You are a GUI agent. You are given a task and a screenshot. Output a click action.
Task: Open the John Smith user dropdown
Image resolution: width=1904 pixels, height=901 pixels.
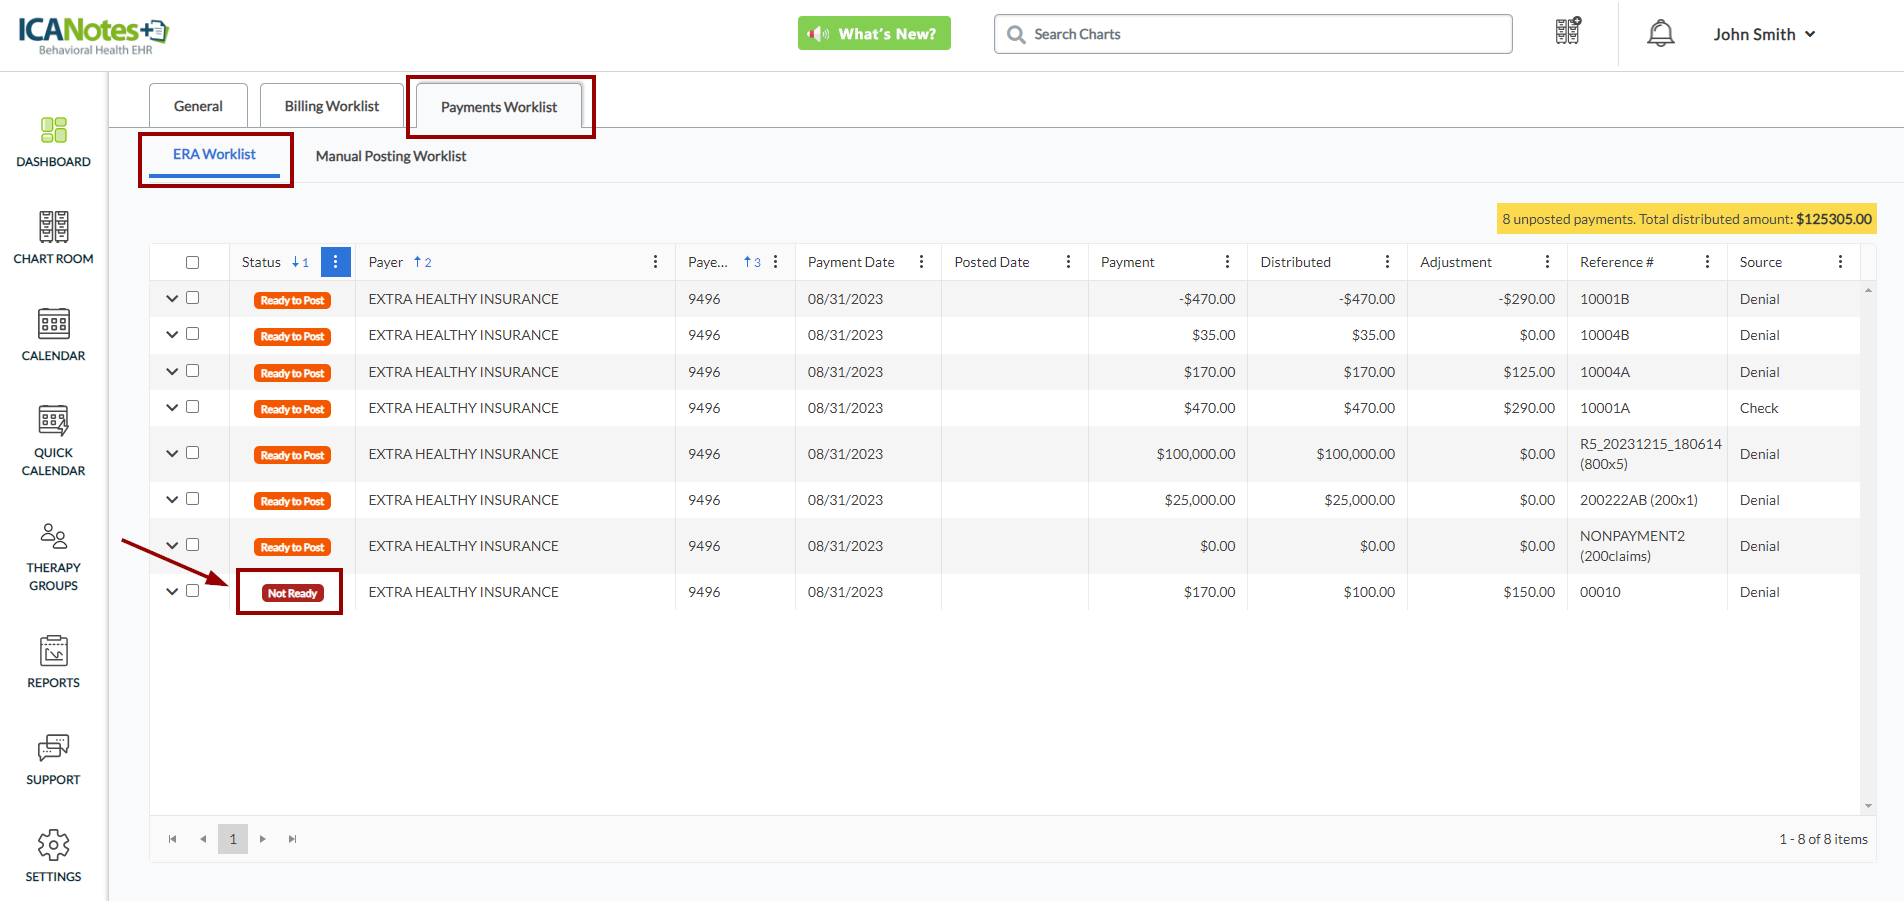(x=1763, y=34)
